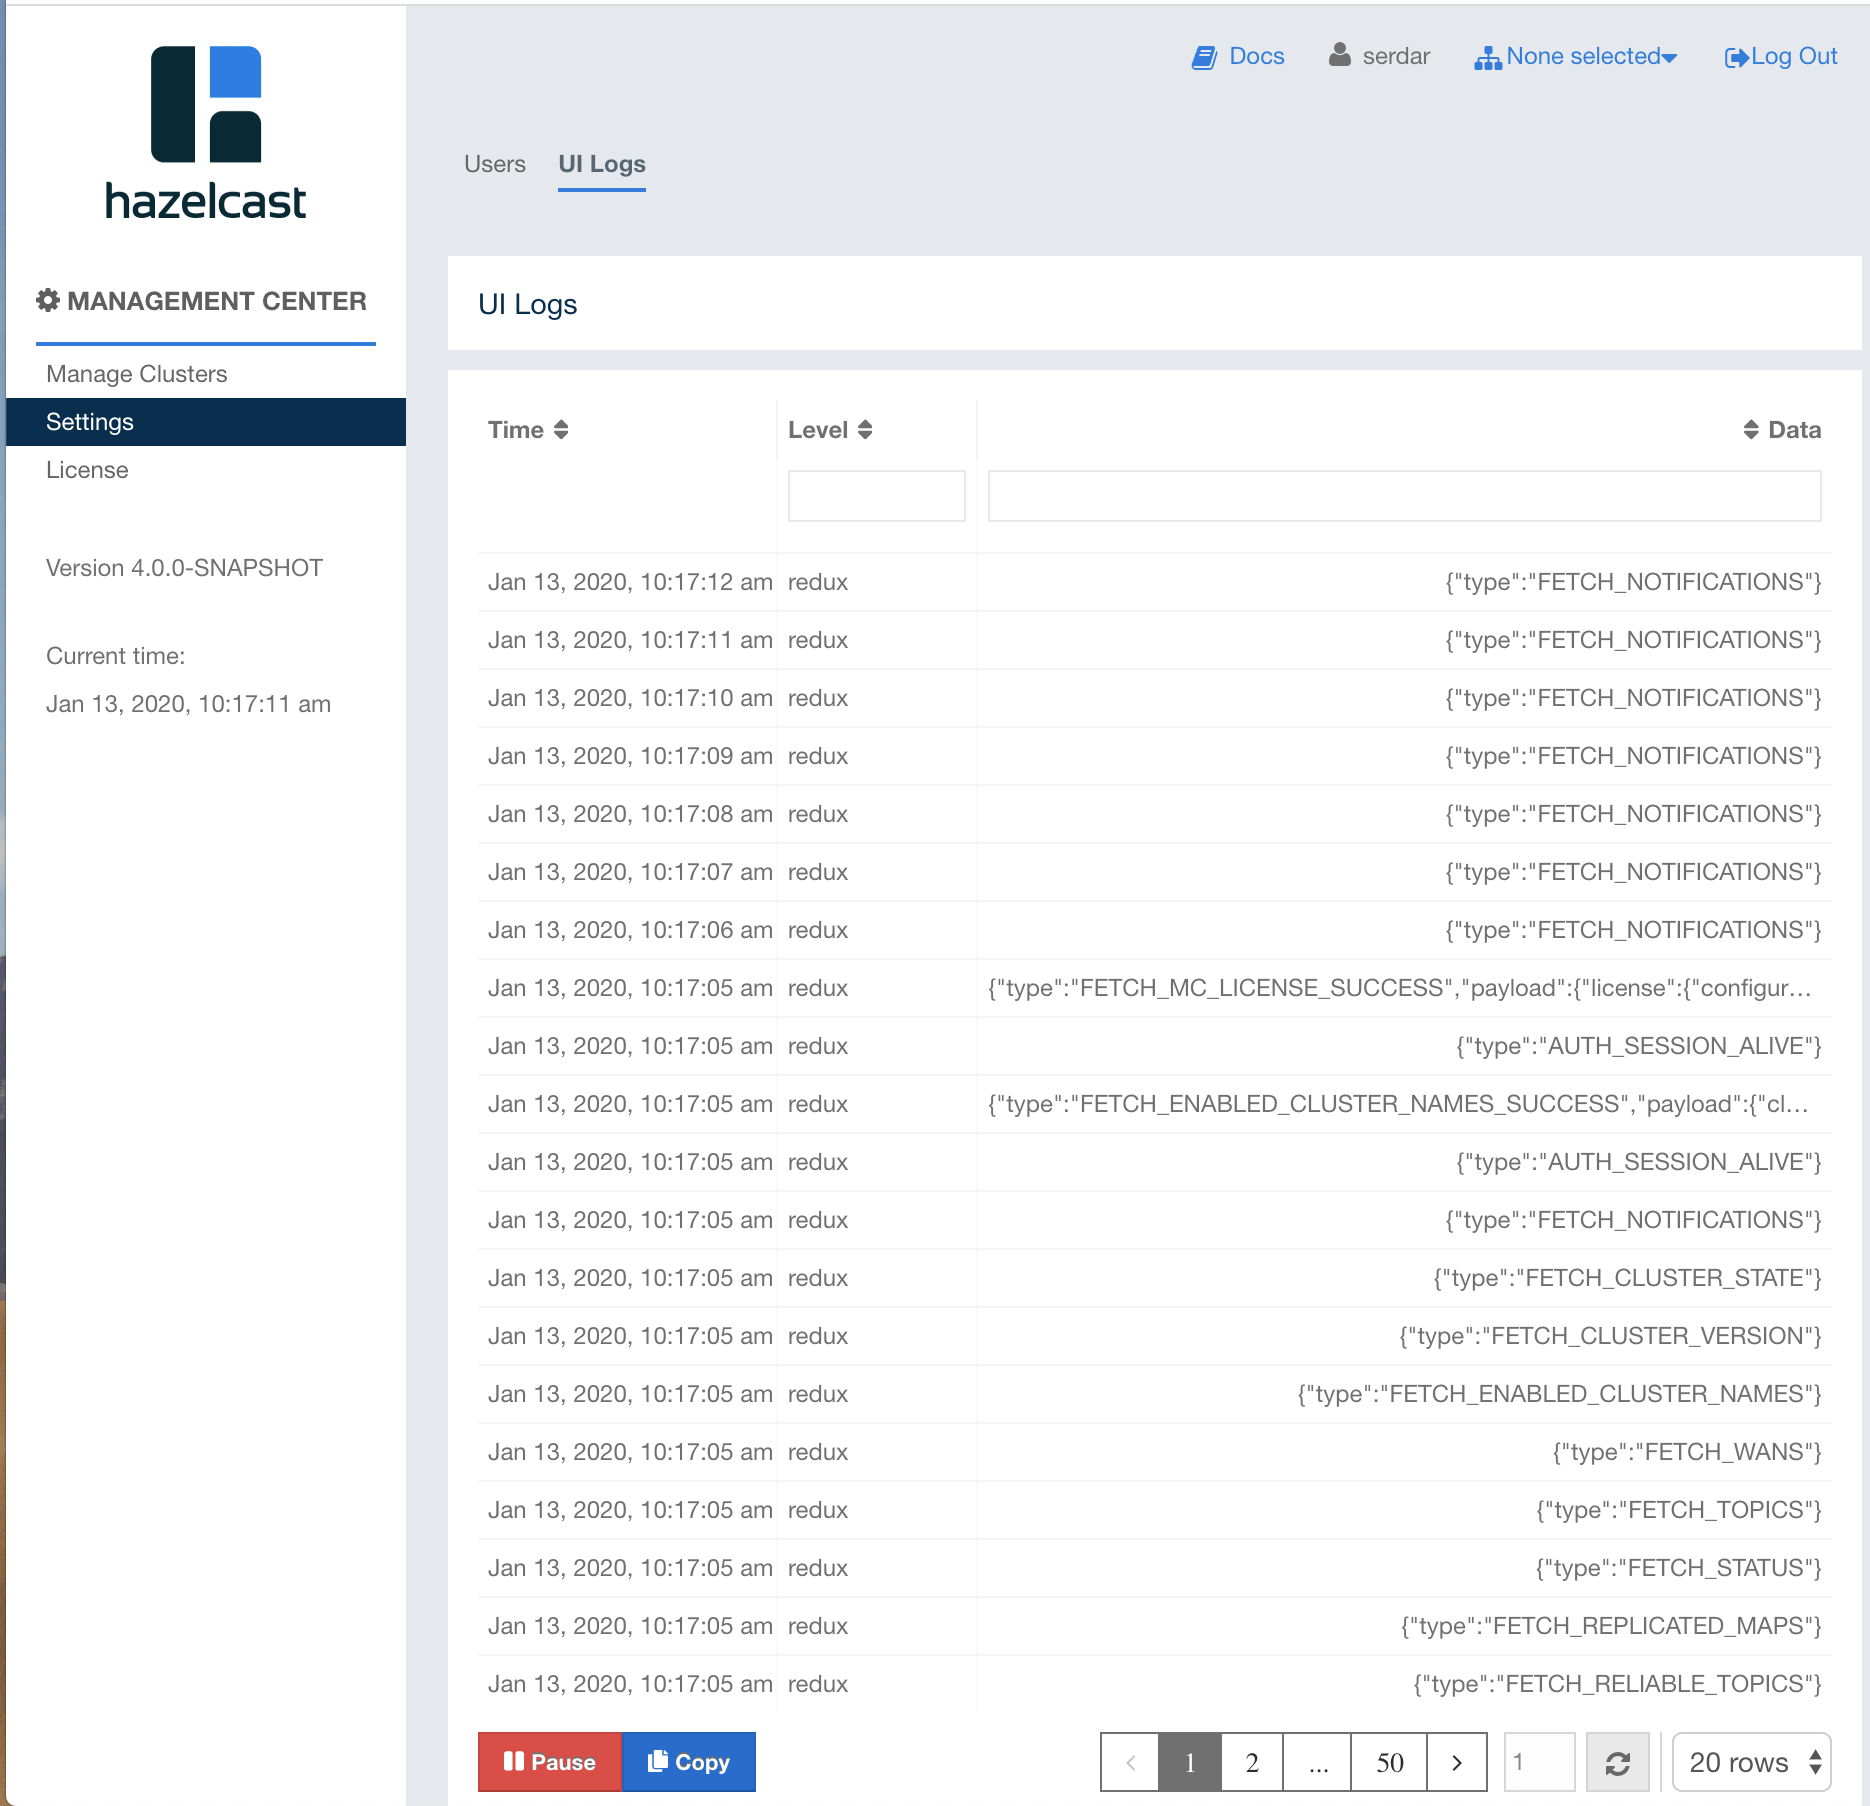Screen dimensions: 1870x1806
Task: Focus the Data filter input field
Action: click(x=1404, y=496)
